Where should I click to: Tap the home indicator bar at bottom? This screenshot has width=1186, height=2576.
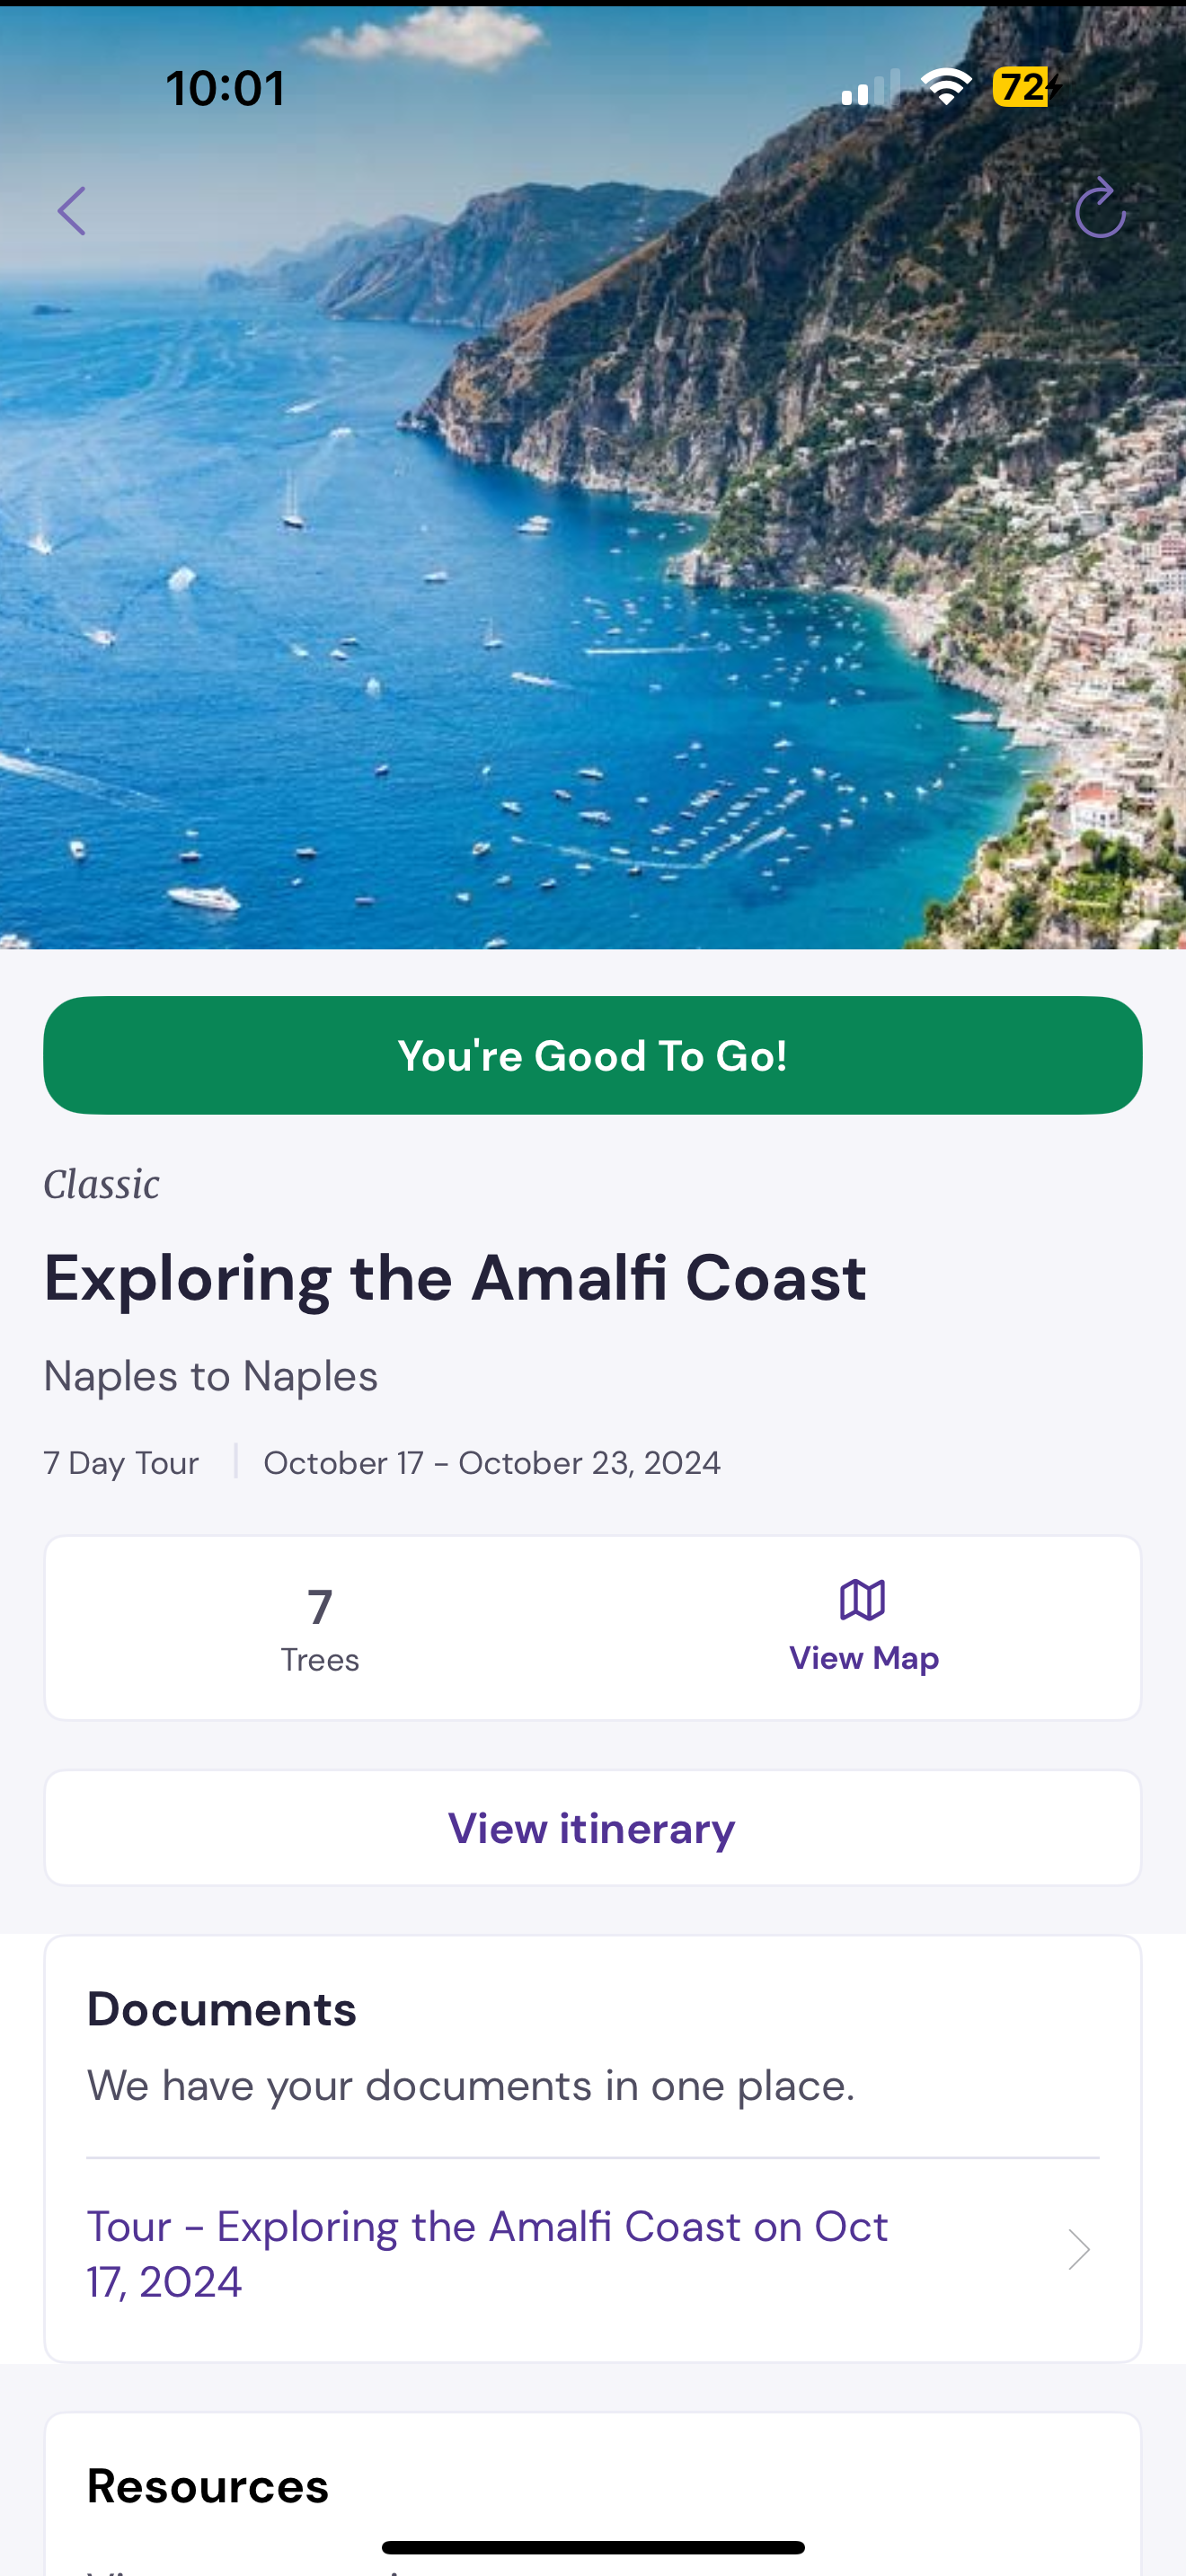click(592, 2547)
